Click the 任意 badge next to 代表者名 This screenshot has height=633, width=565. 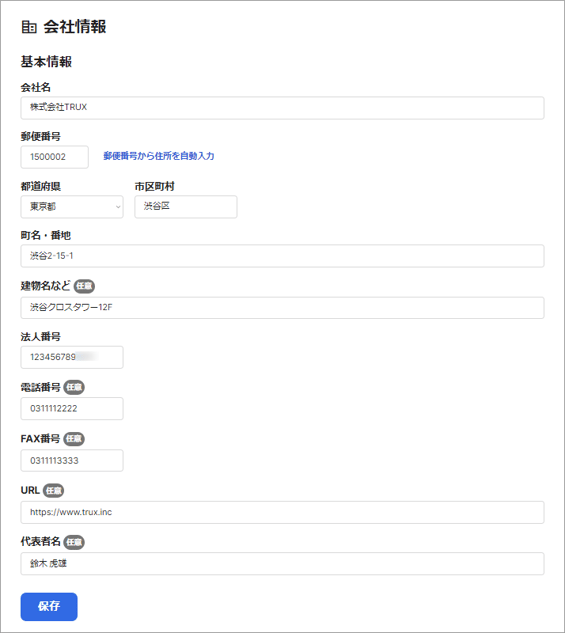click(x=74, y=542)
